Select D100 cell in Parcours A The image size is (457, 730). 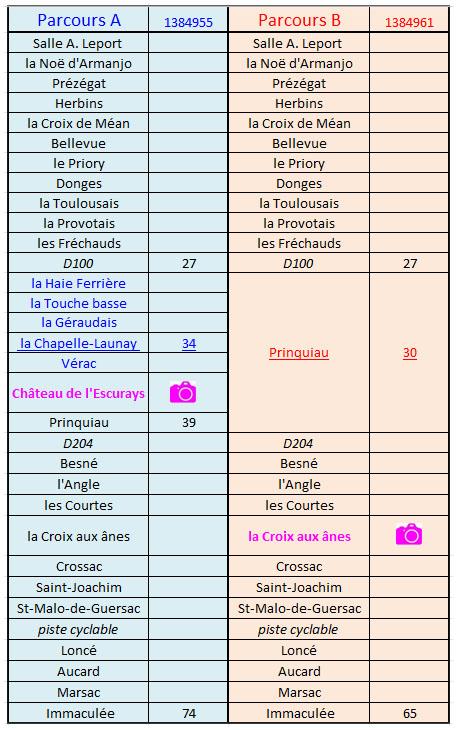pyautogui.click(x=79, y=263)
